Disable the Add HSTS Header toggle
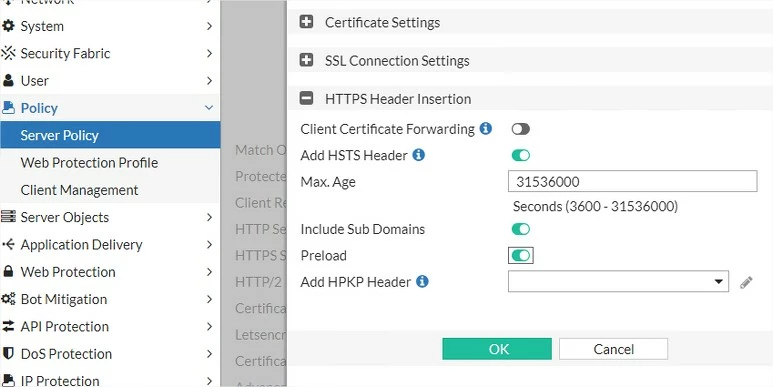Viewport: 773px width, 387px height. (x=521, y=155)
